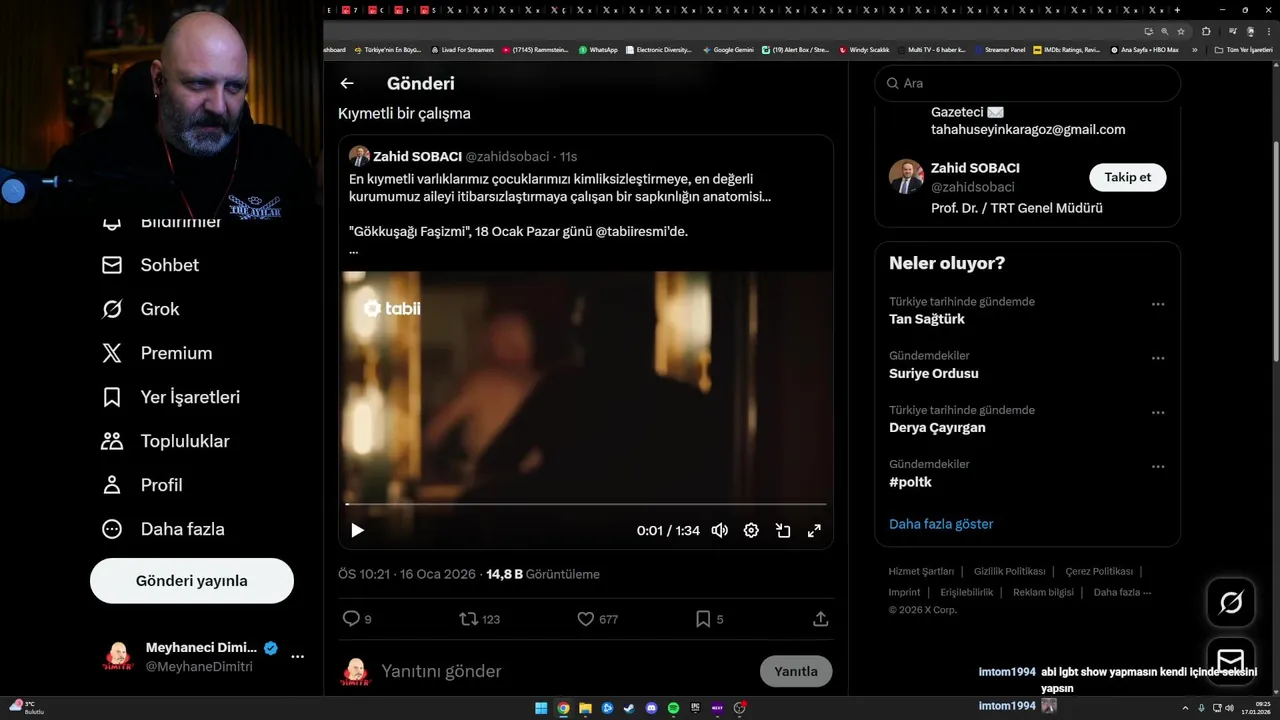1280x720 pixels.
Task: Open options for the #poltk trend
Action: 1158,466
